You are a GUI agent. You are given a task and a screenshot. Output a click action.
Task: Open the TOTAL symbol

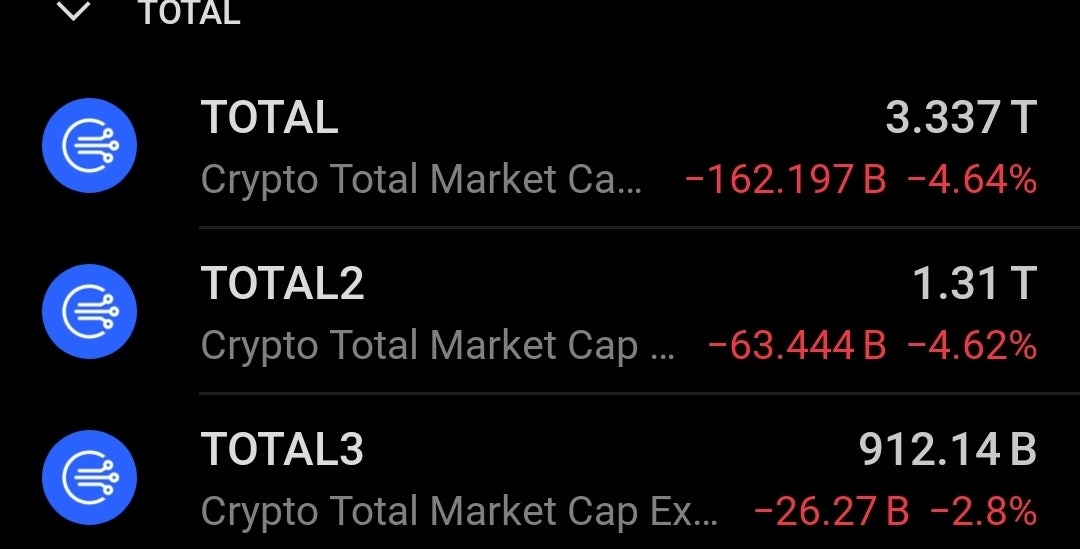tap(270, 118)
